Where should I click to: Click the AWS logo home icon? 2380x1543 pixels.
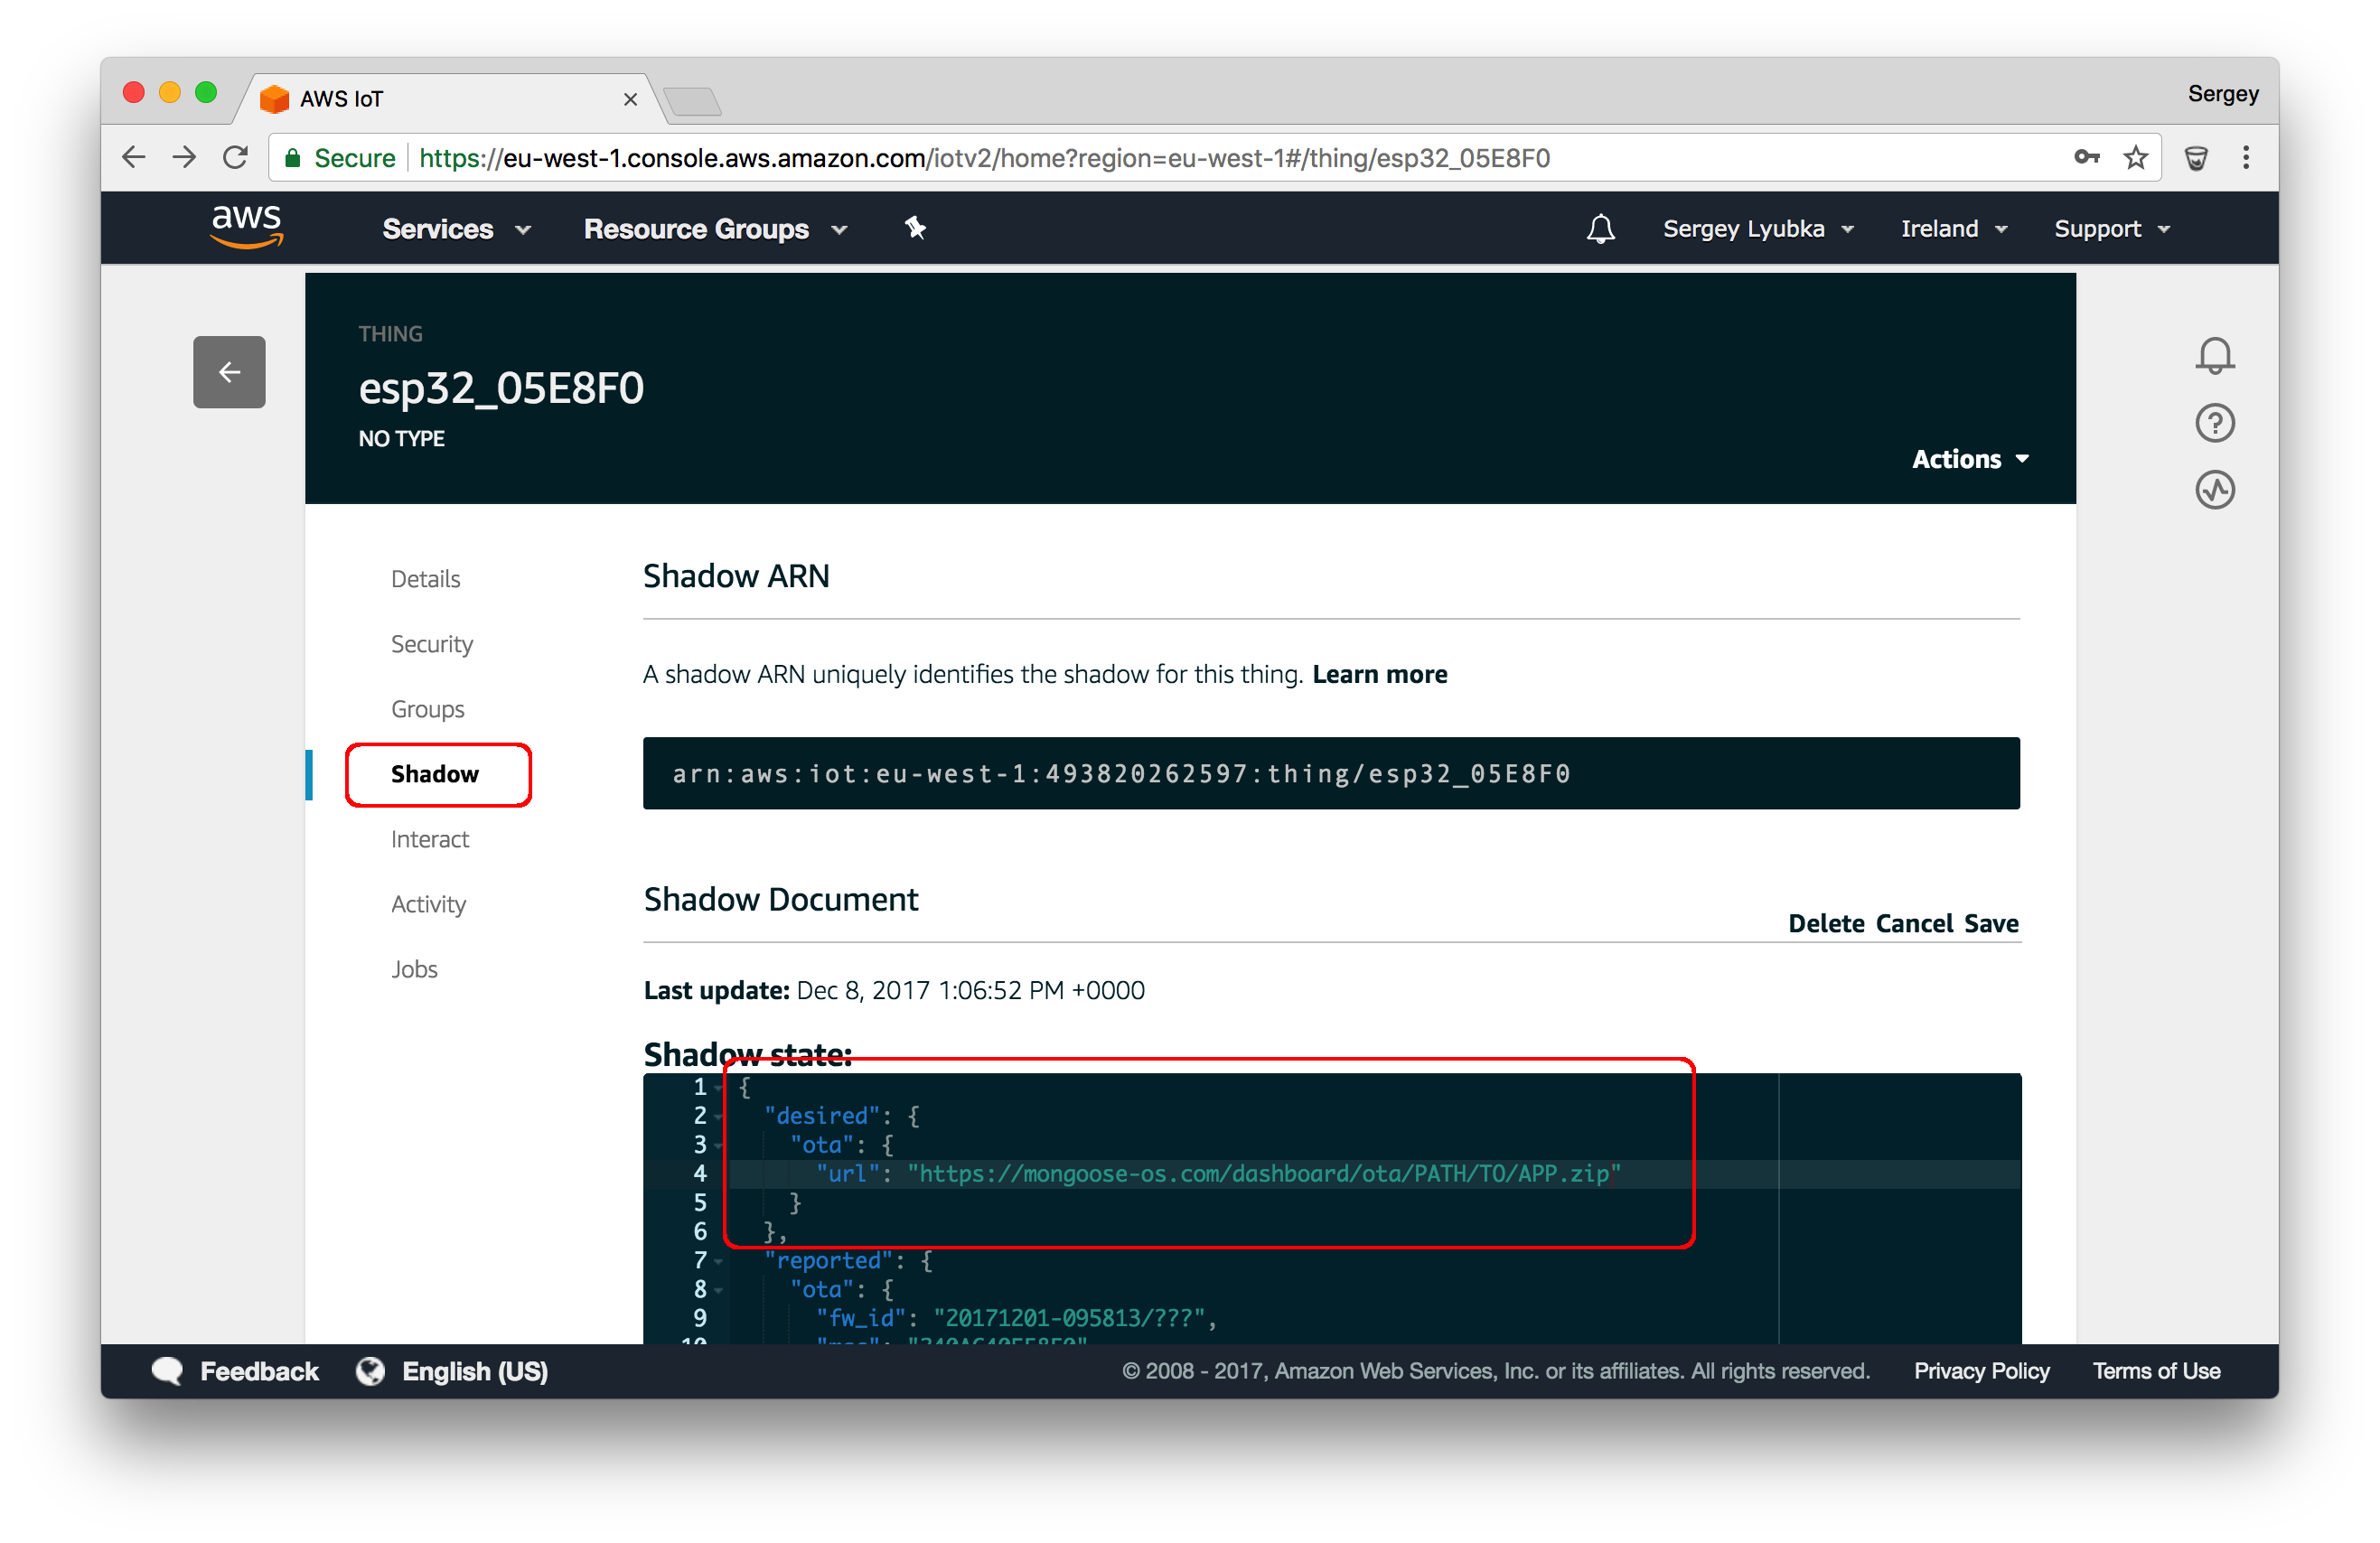click(x=246, y=226)
